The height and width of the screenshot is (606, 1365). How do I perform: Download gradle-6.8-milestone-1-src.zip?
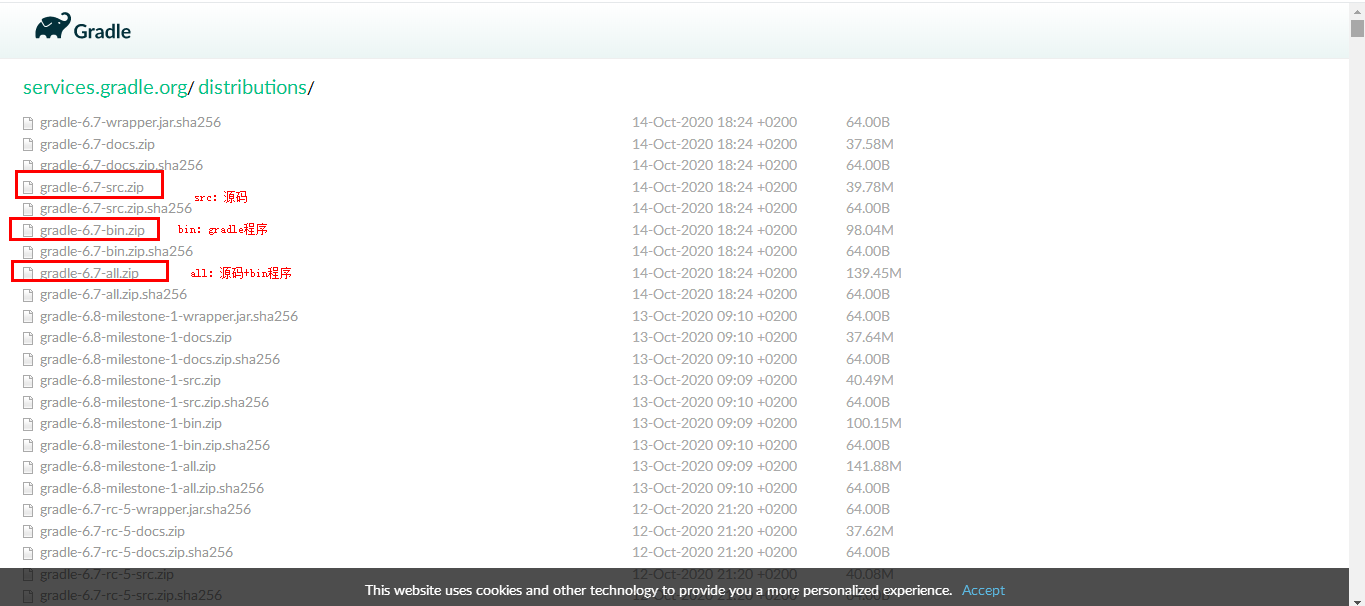coord(130,380)
